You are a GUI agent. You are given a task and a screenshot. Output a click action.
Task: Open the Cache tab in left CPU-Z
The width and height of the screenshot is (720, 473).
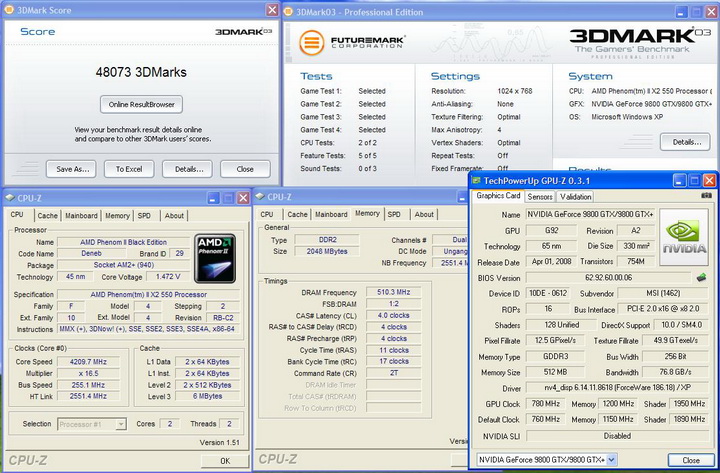coord(47,215)
